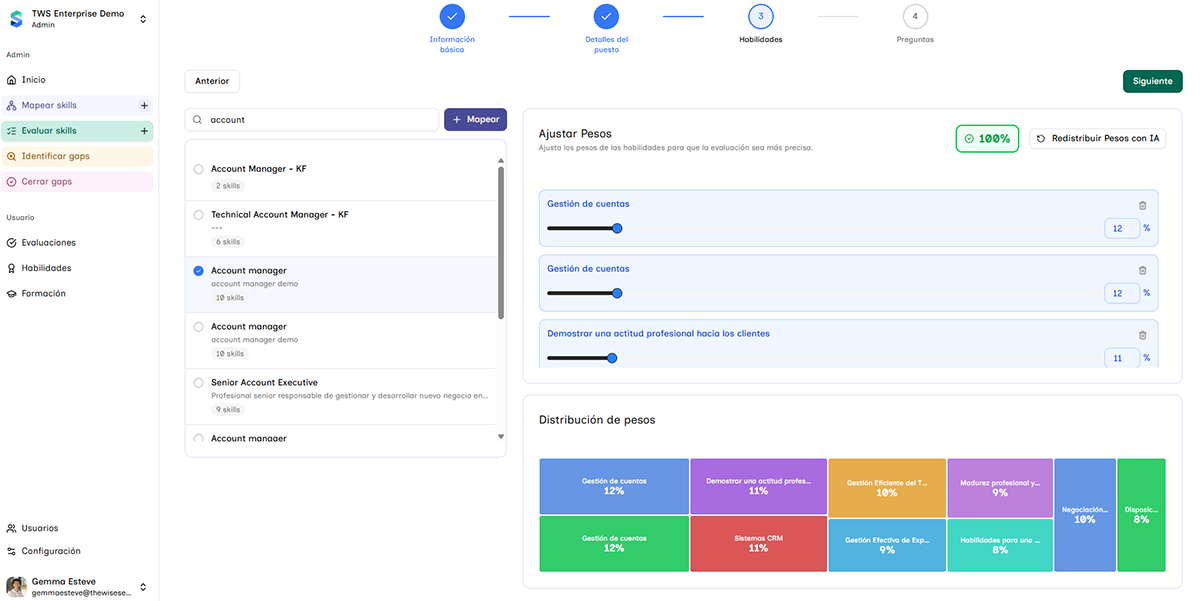Viewport: 1200px width, 601px height.
Task: Delete the skill 'Demostrar una actitud profesional' via trash icon
Action: pyautogui.click(x=1142, y=335)
